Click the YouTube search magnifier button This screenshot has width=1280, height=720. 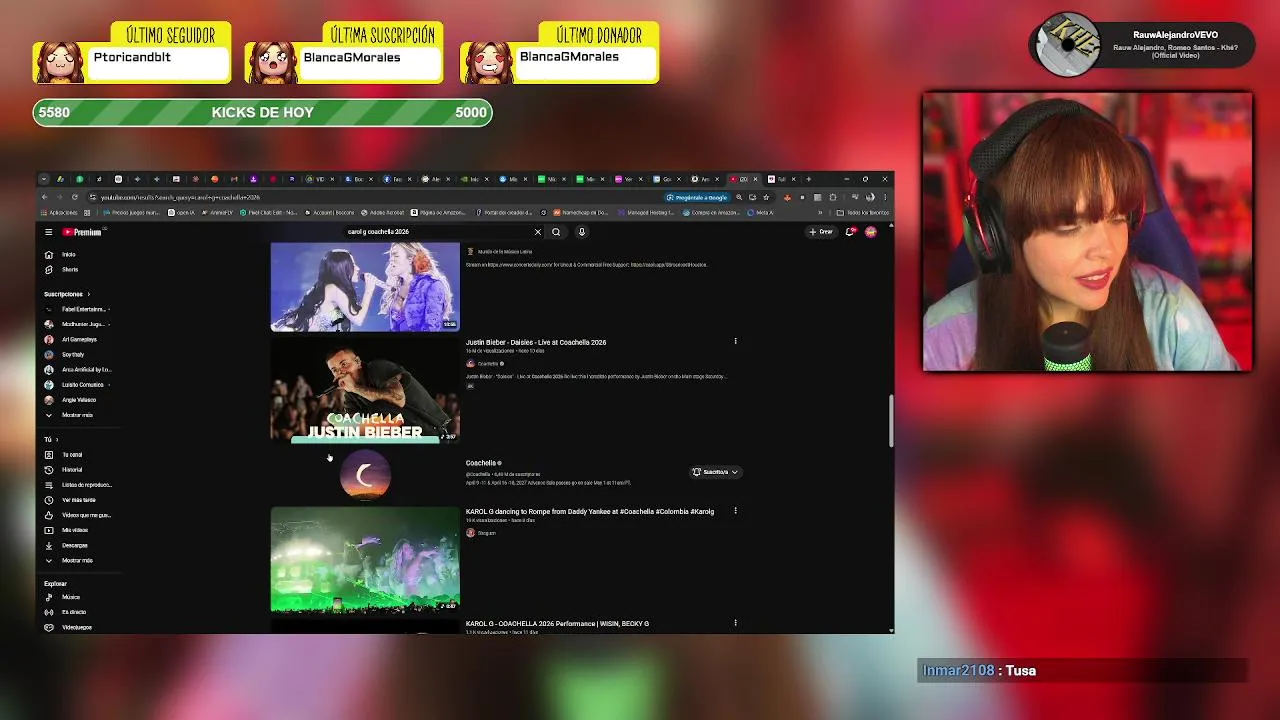[x=556, y=232]
